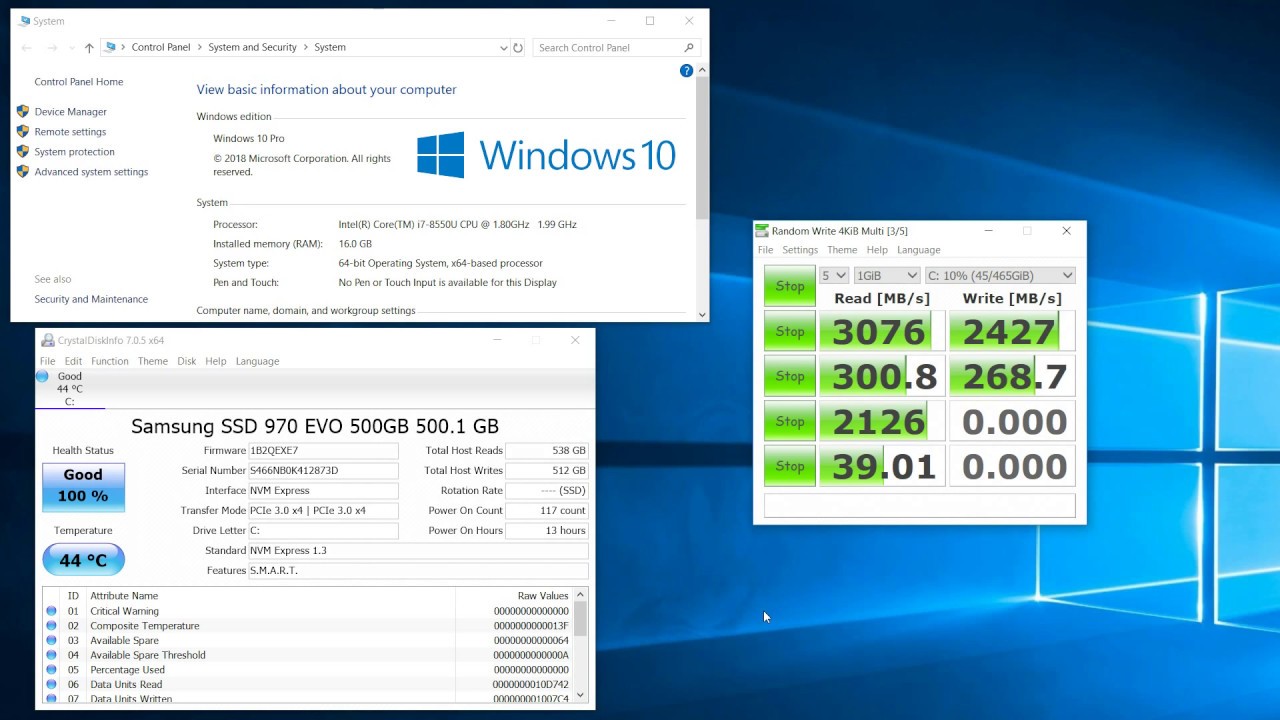Click Stop button beside 300.8 read result
This screenshot has height=720, width=1280.
point(790,376)
